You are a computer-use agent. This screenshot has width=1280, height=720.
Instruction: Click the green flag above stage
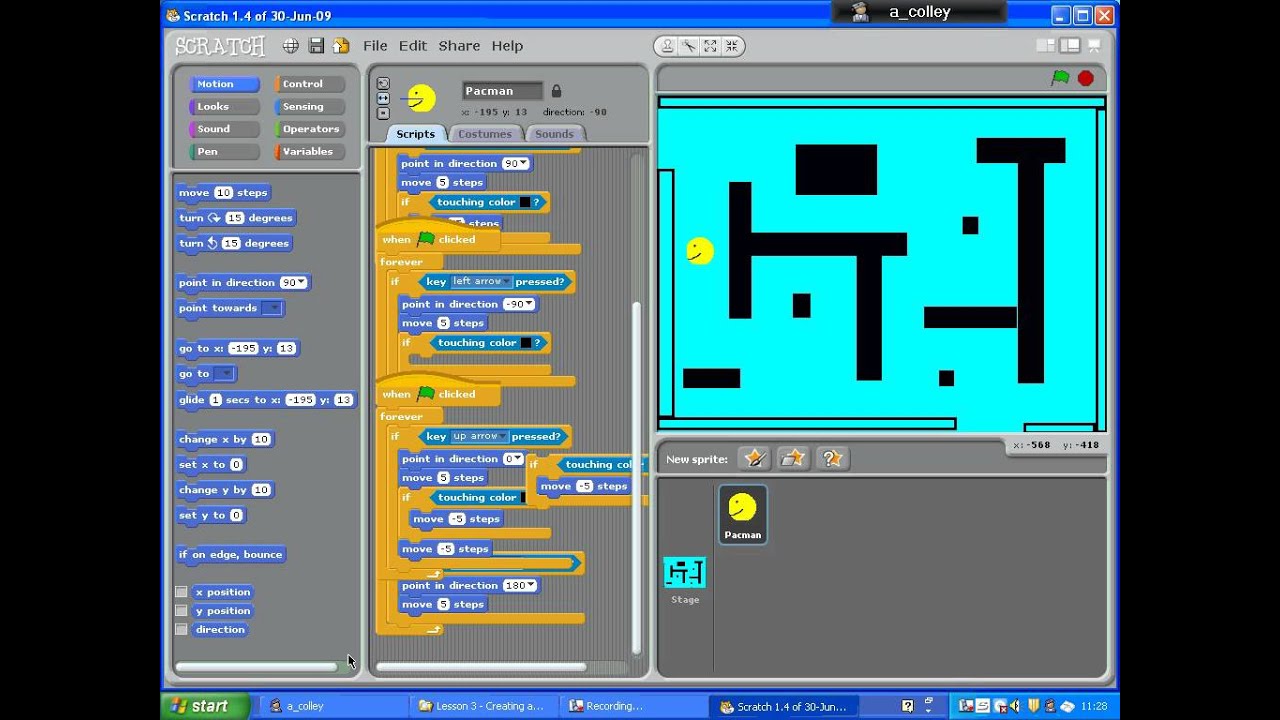tap(1060, 78)
